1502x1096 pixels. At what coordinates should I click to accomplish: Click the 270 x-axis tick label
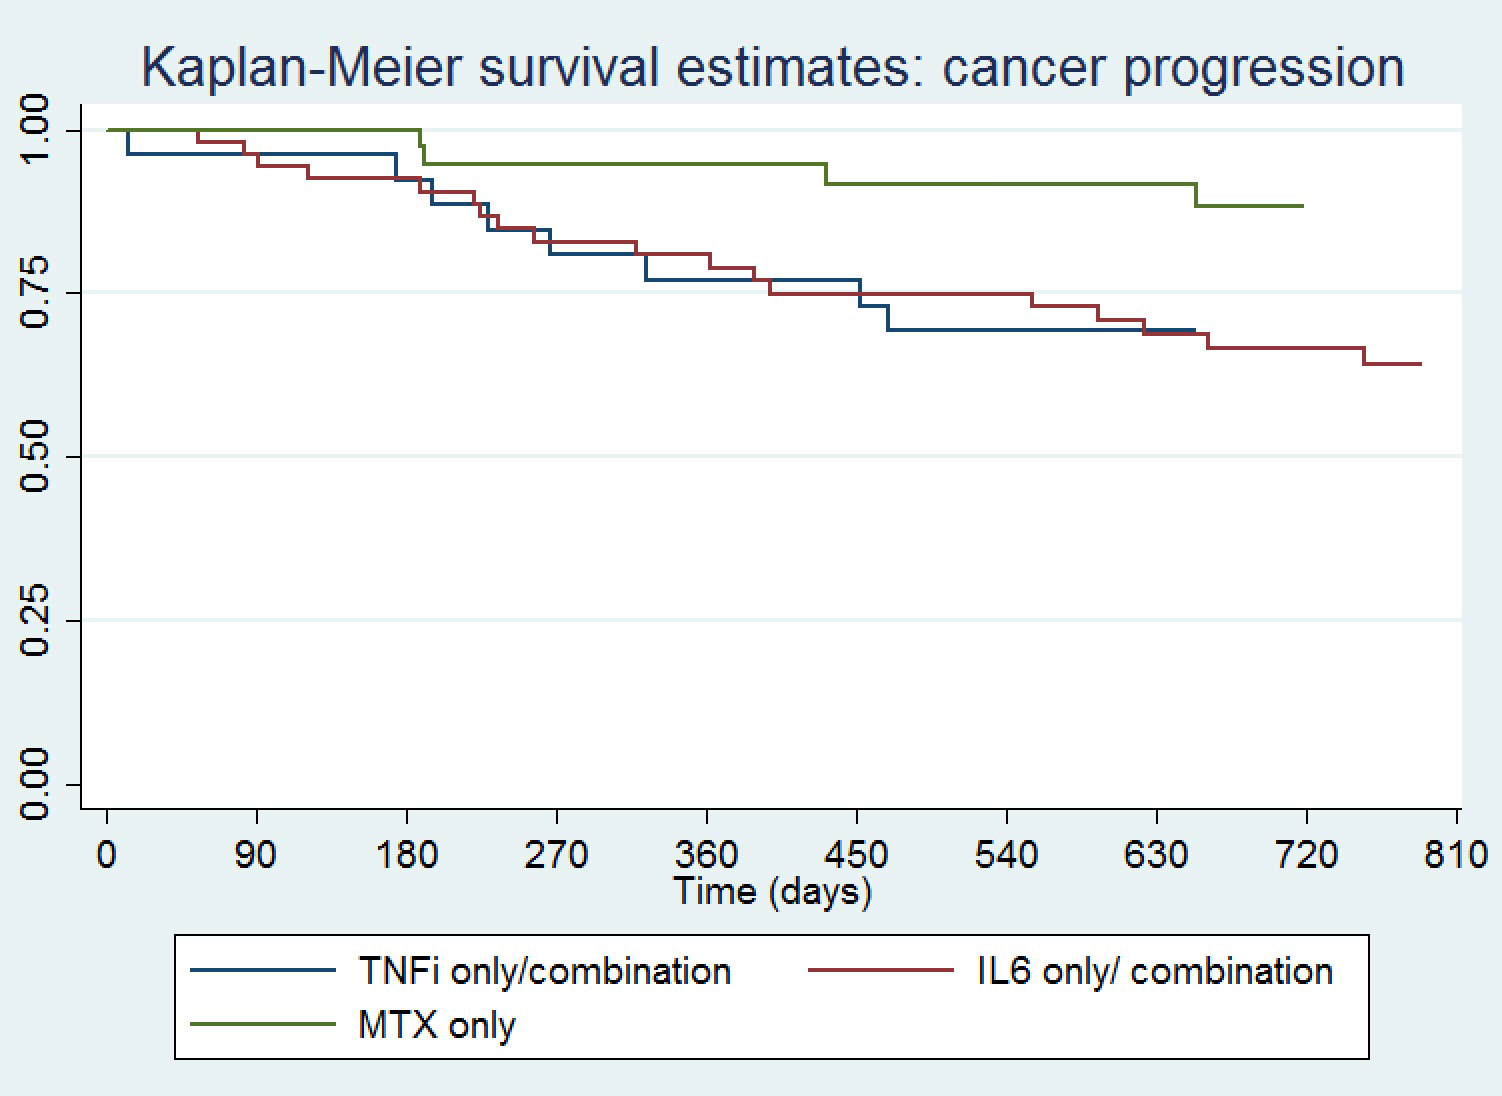tap(556, 856)
